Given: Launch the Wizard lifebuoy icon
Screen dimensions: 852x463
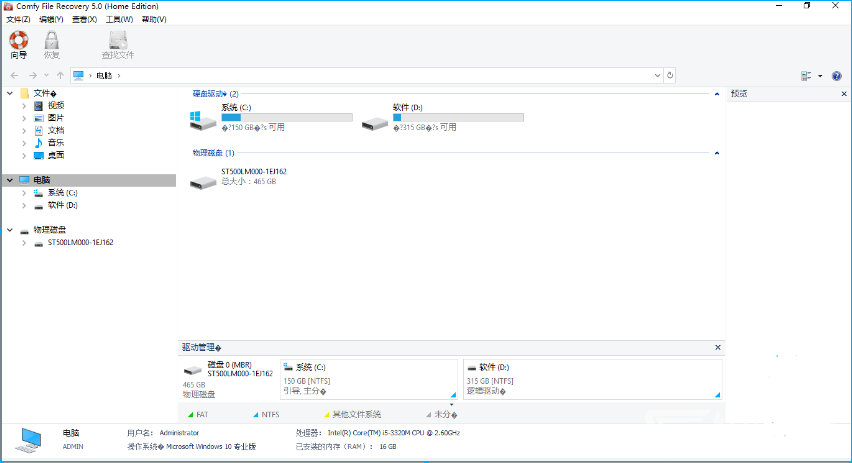Looking at the screenshot, I should point(18,40).
